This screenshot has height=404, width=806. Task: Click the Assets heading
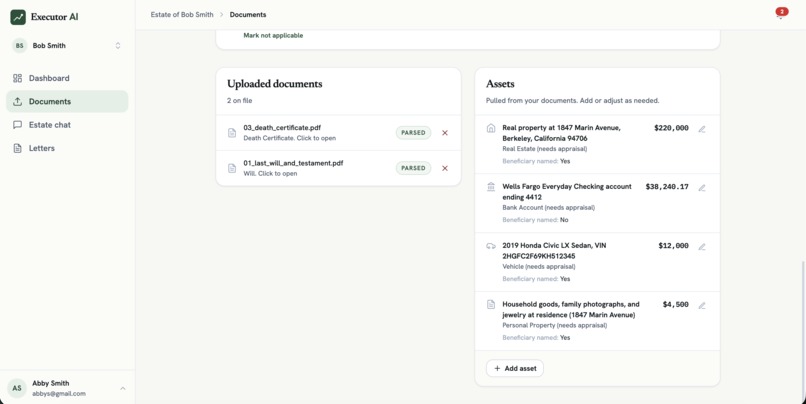(x=500, y=84)
